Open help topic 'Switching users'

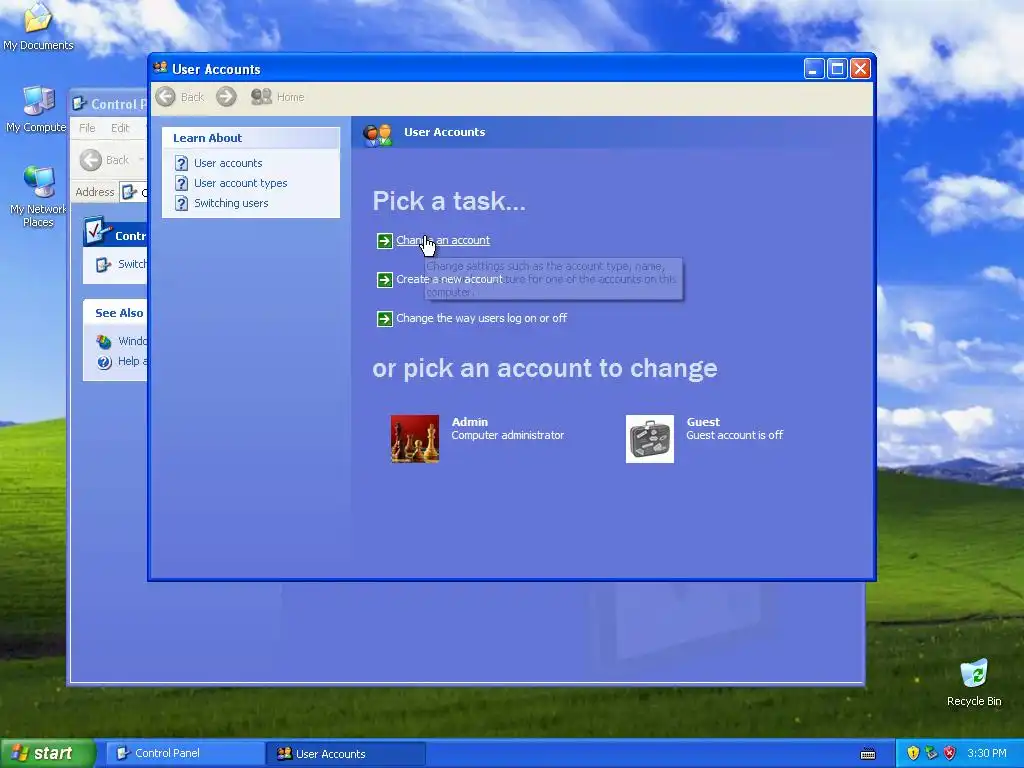coord(231,203)
